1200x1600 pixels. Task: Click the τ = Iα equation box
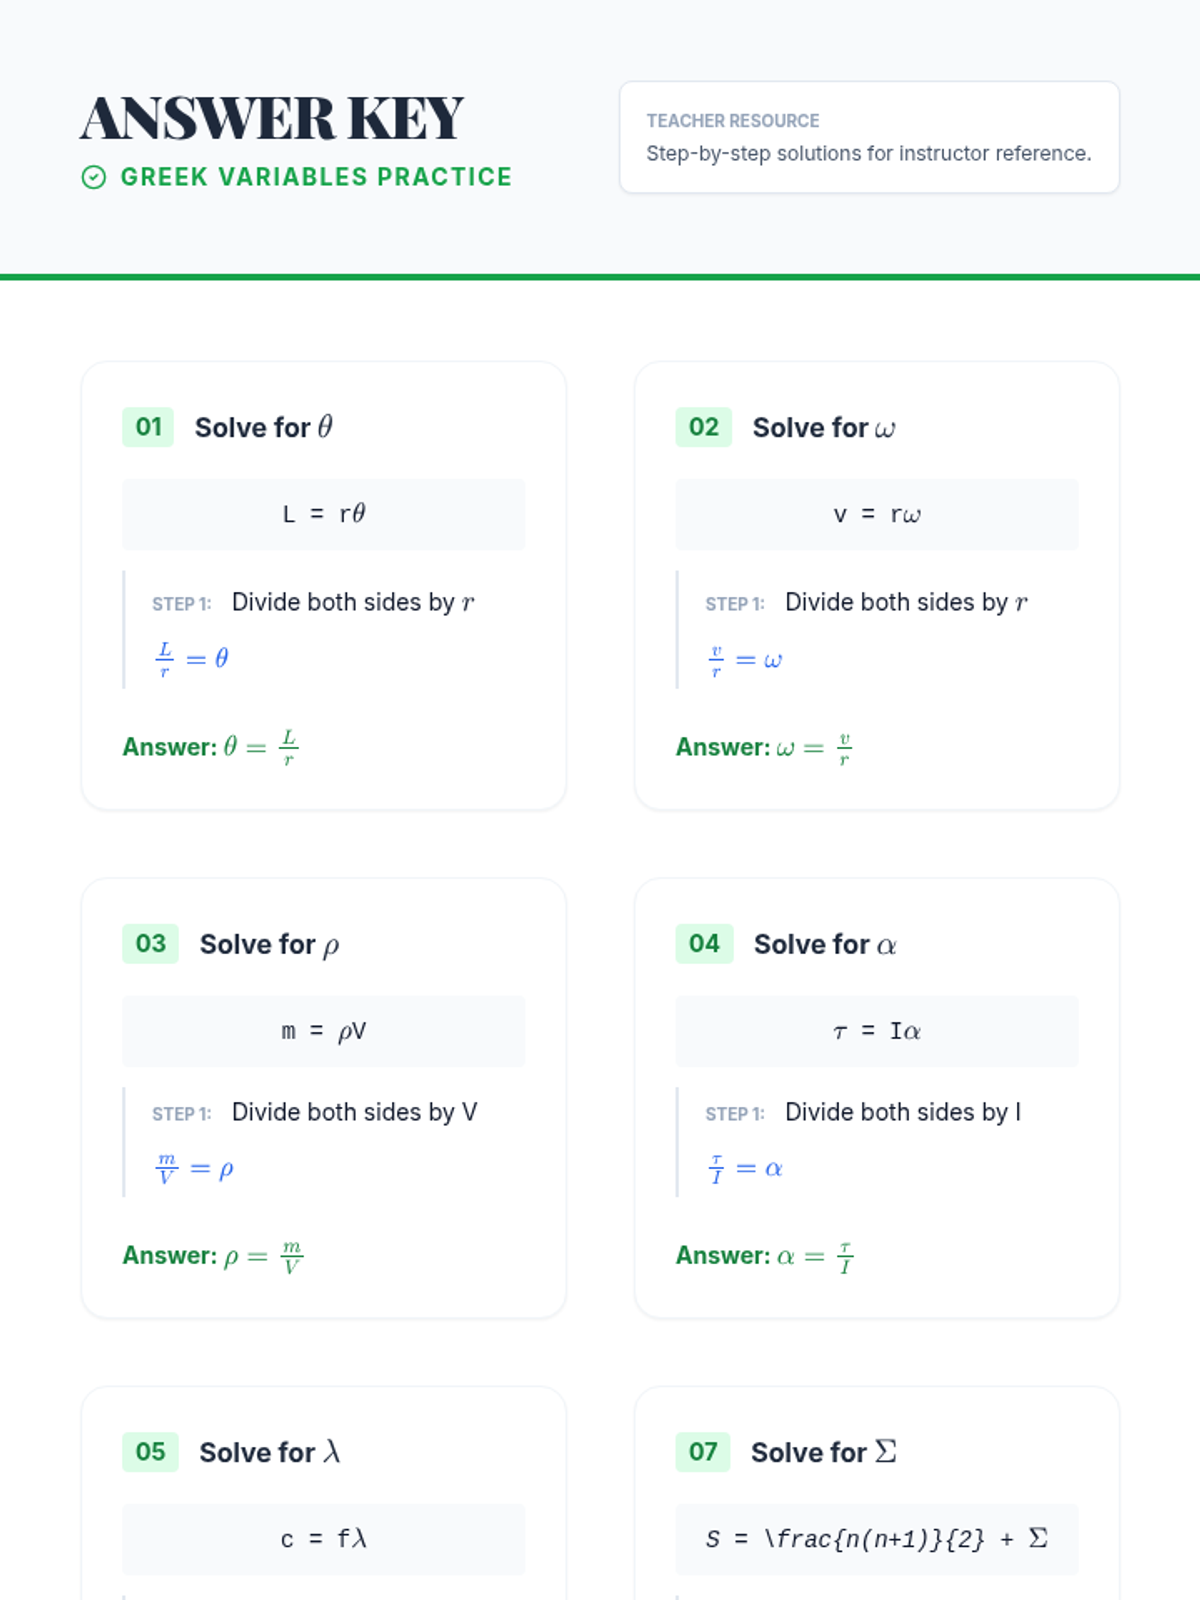[877, 1031]
